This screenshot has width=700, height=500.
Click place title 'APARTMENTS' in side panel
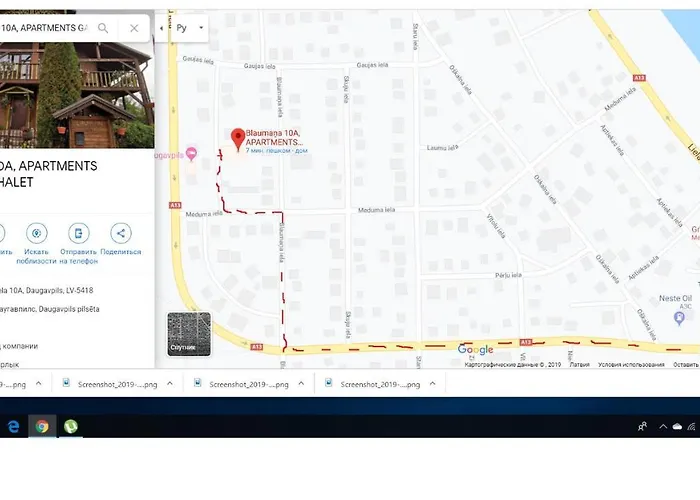58,166
